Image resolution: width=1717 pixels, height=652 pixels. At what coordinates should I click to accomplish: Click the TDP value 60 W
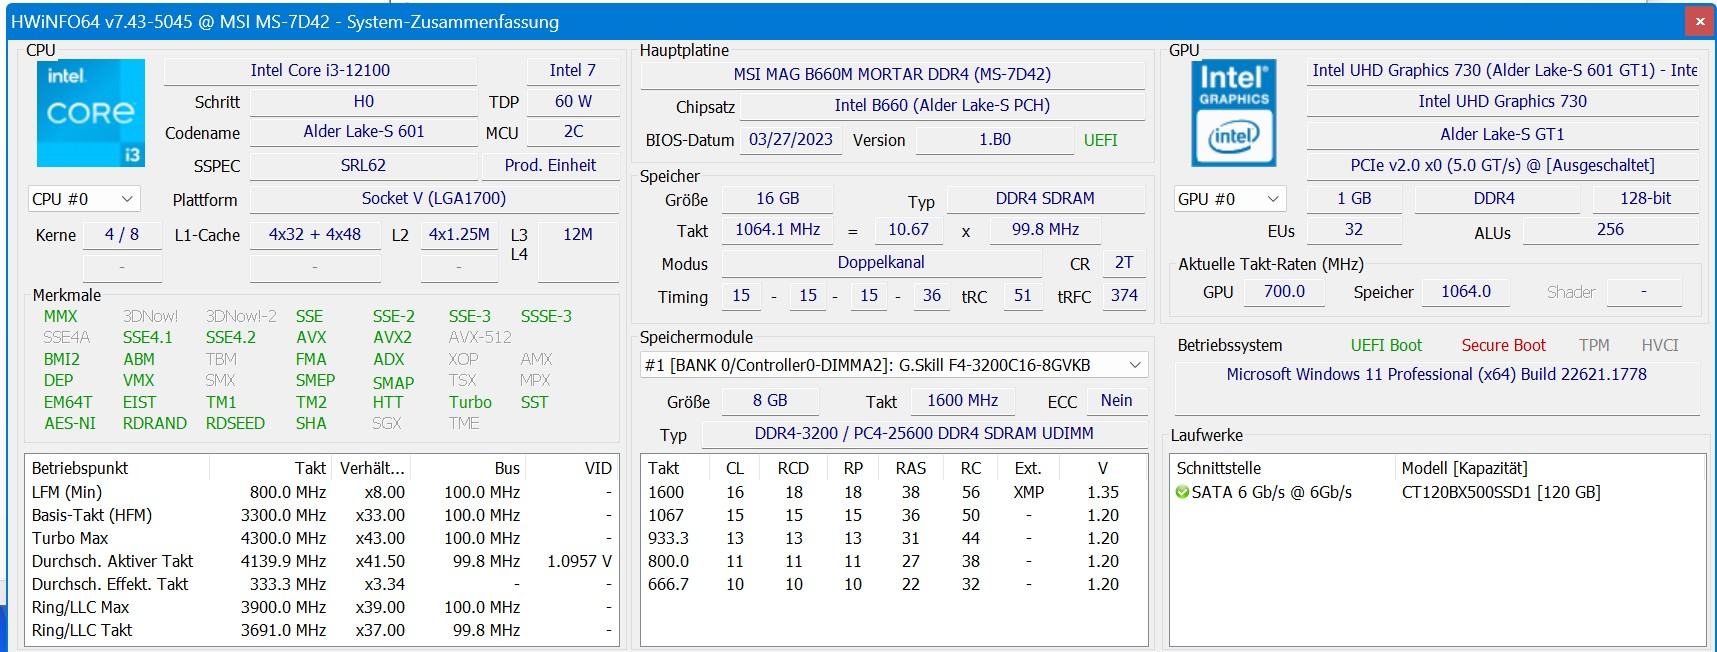[x=572, y=102]
